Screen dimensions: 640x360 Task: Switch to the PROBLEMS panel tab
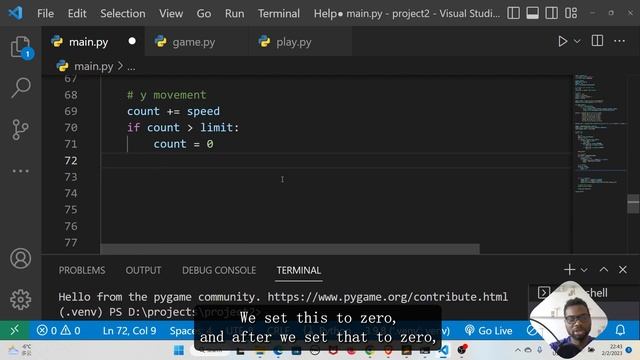pos(82,270)
